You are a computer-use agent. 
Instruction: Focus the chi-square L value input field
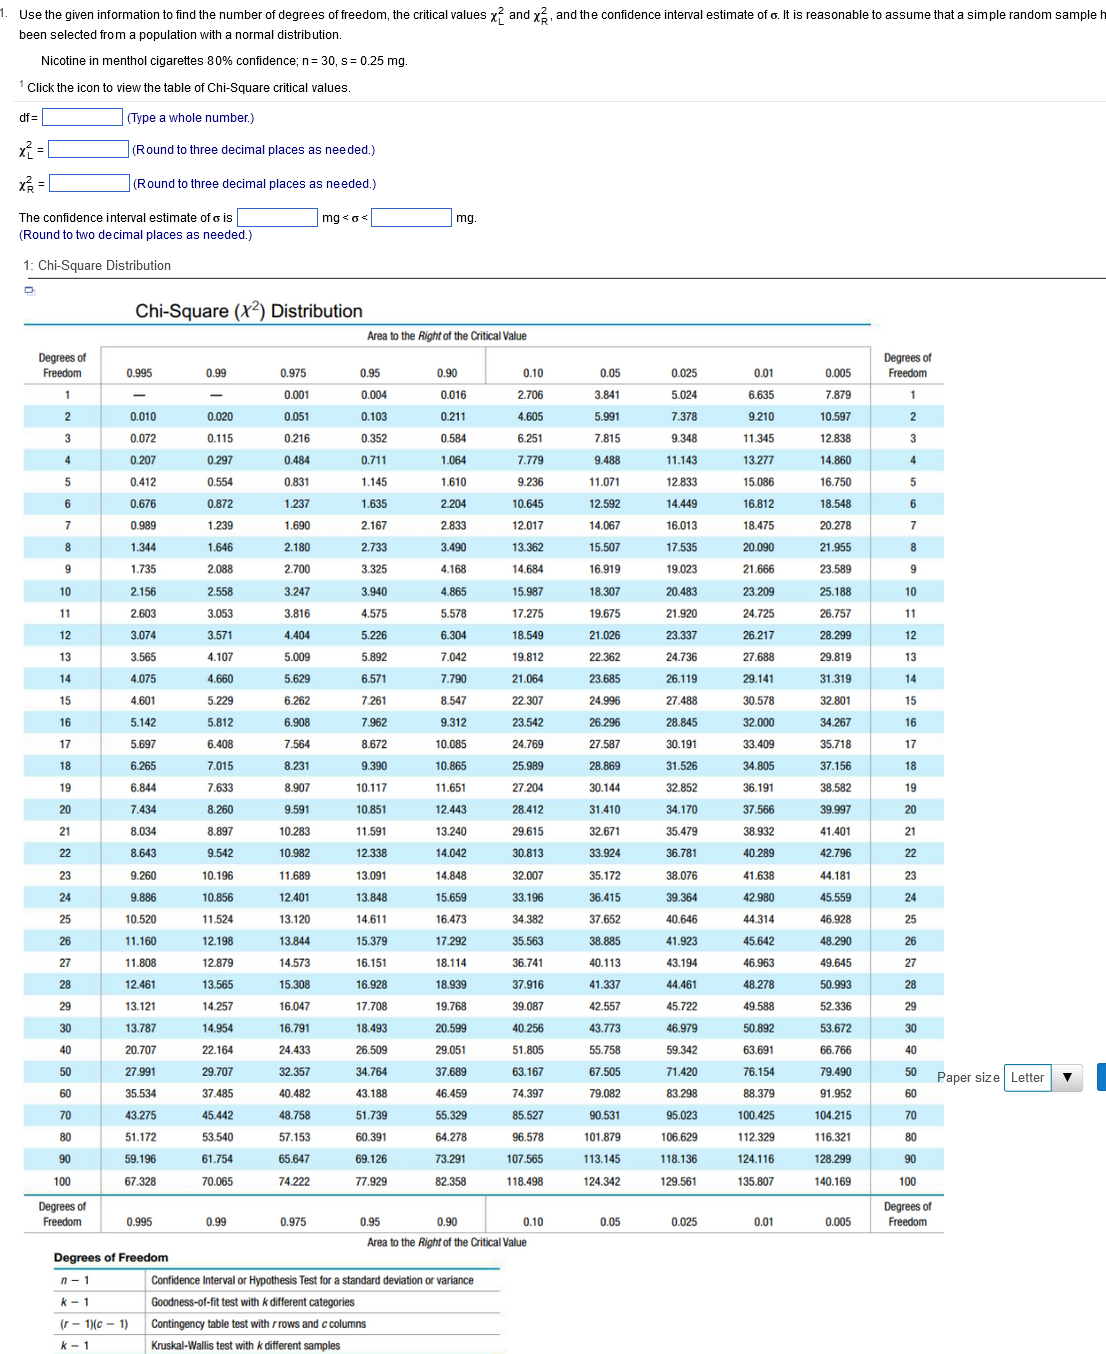point(89,149)
